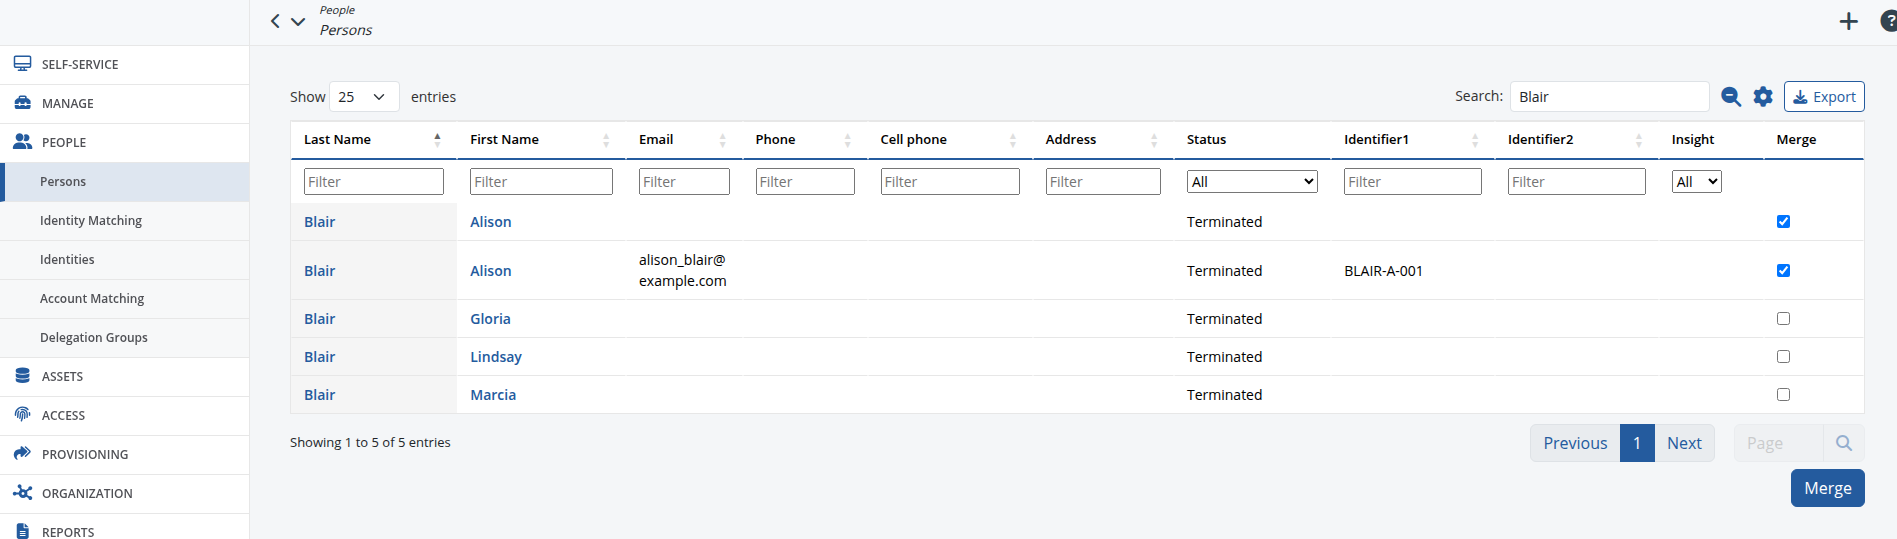
Task: Open breadcrumb history down chevron
Action: [x=298, y=21]
